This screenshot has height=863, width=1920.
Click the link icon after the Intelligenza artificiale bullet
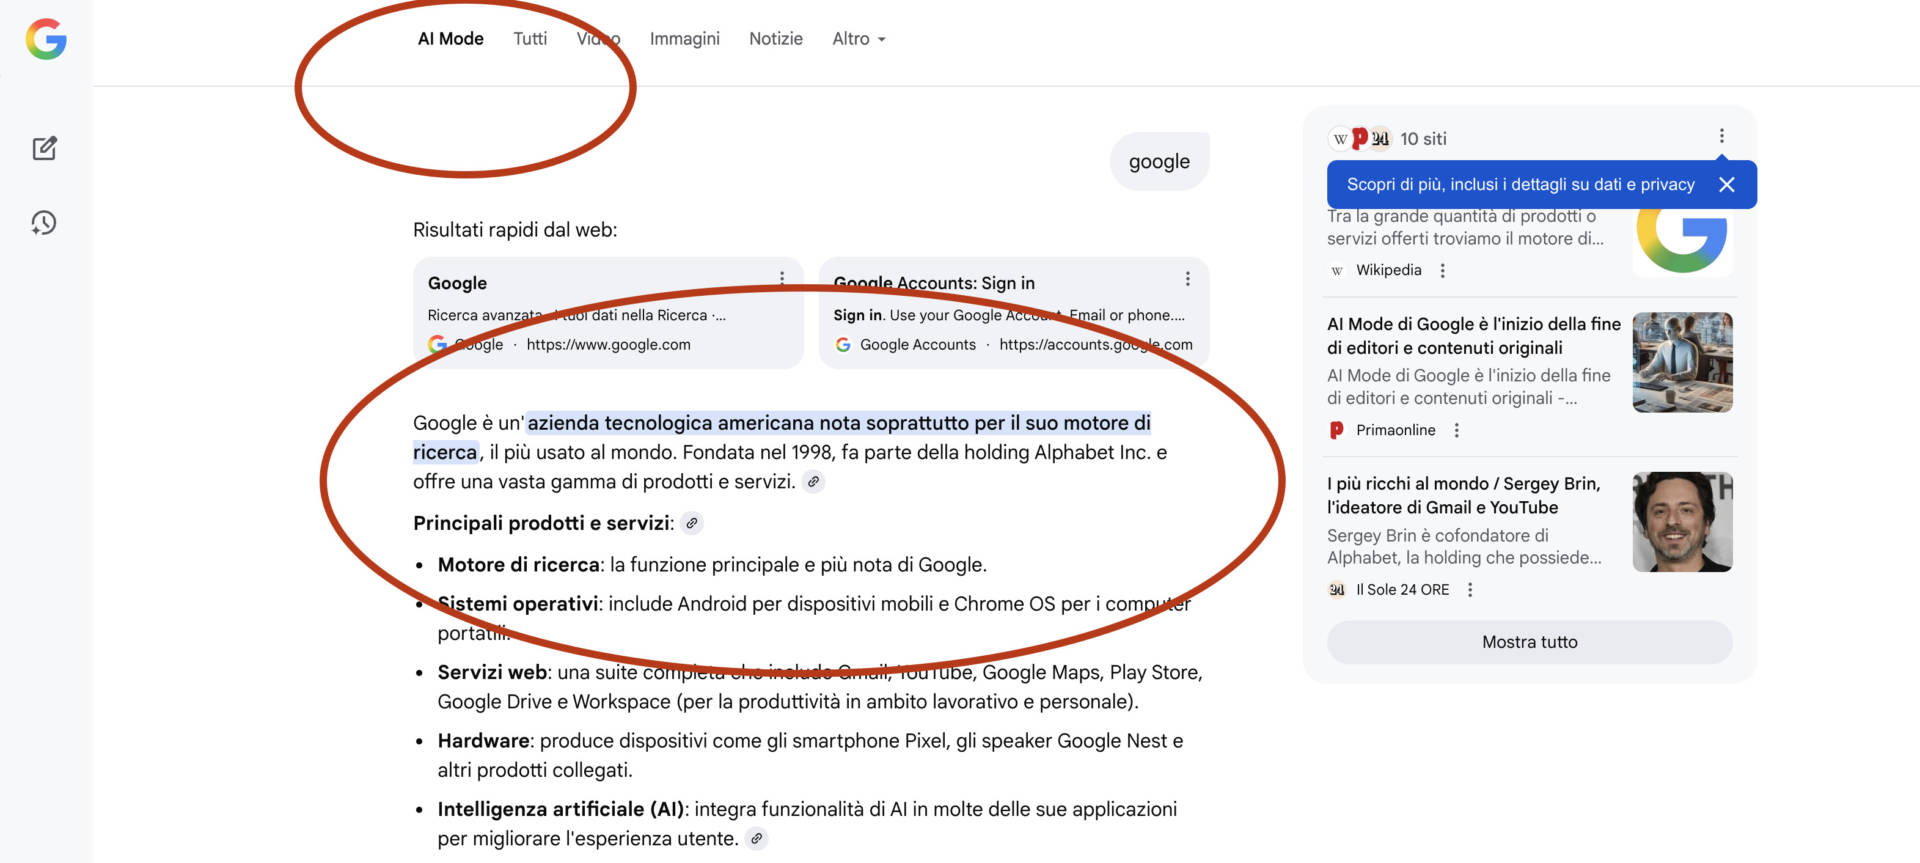click(757, 839)
